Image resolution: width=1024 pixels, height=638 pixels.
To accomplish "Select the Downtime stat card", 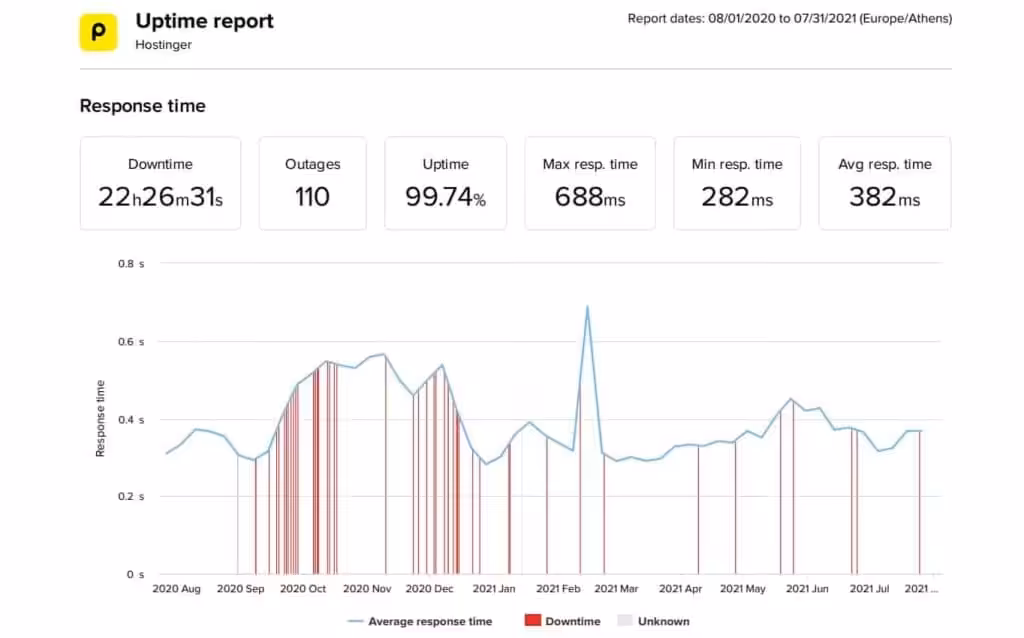I will pos(160,183).
